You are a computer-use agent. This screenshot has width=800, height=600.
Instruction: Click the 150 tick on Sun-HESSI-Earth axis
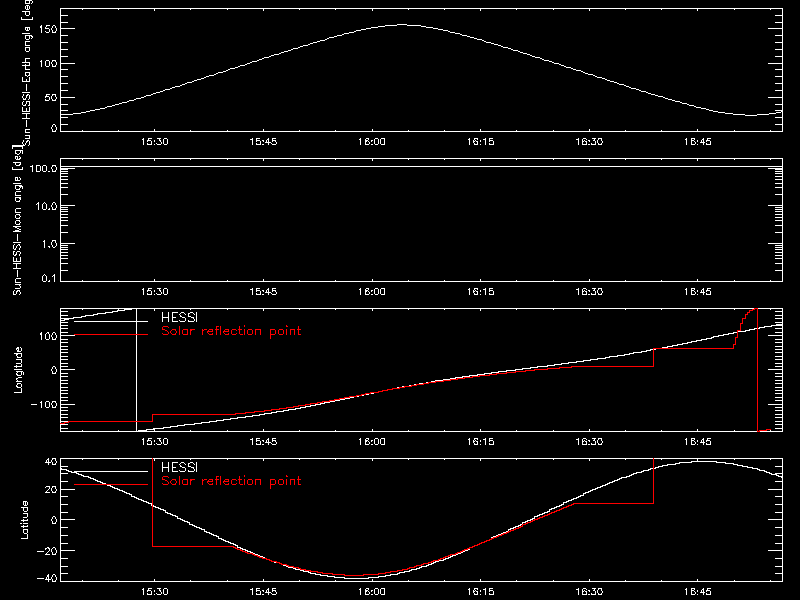point(50,29)
